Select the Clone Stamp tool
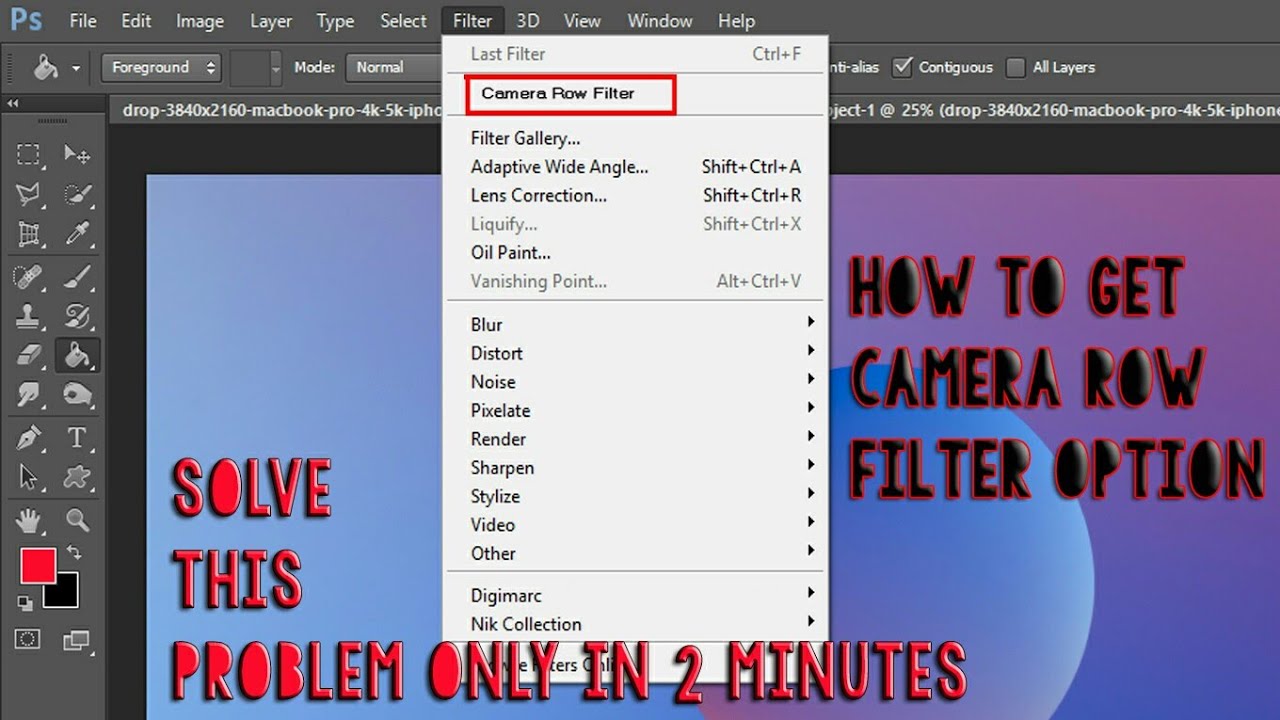The width and height of the screenshot is (1280, 720). [29, 316]
